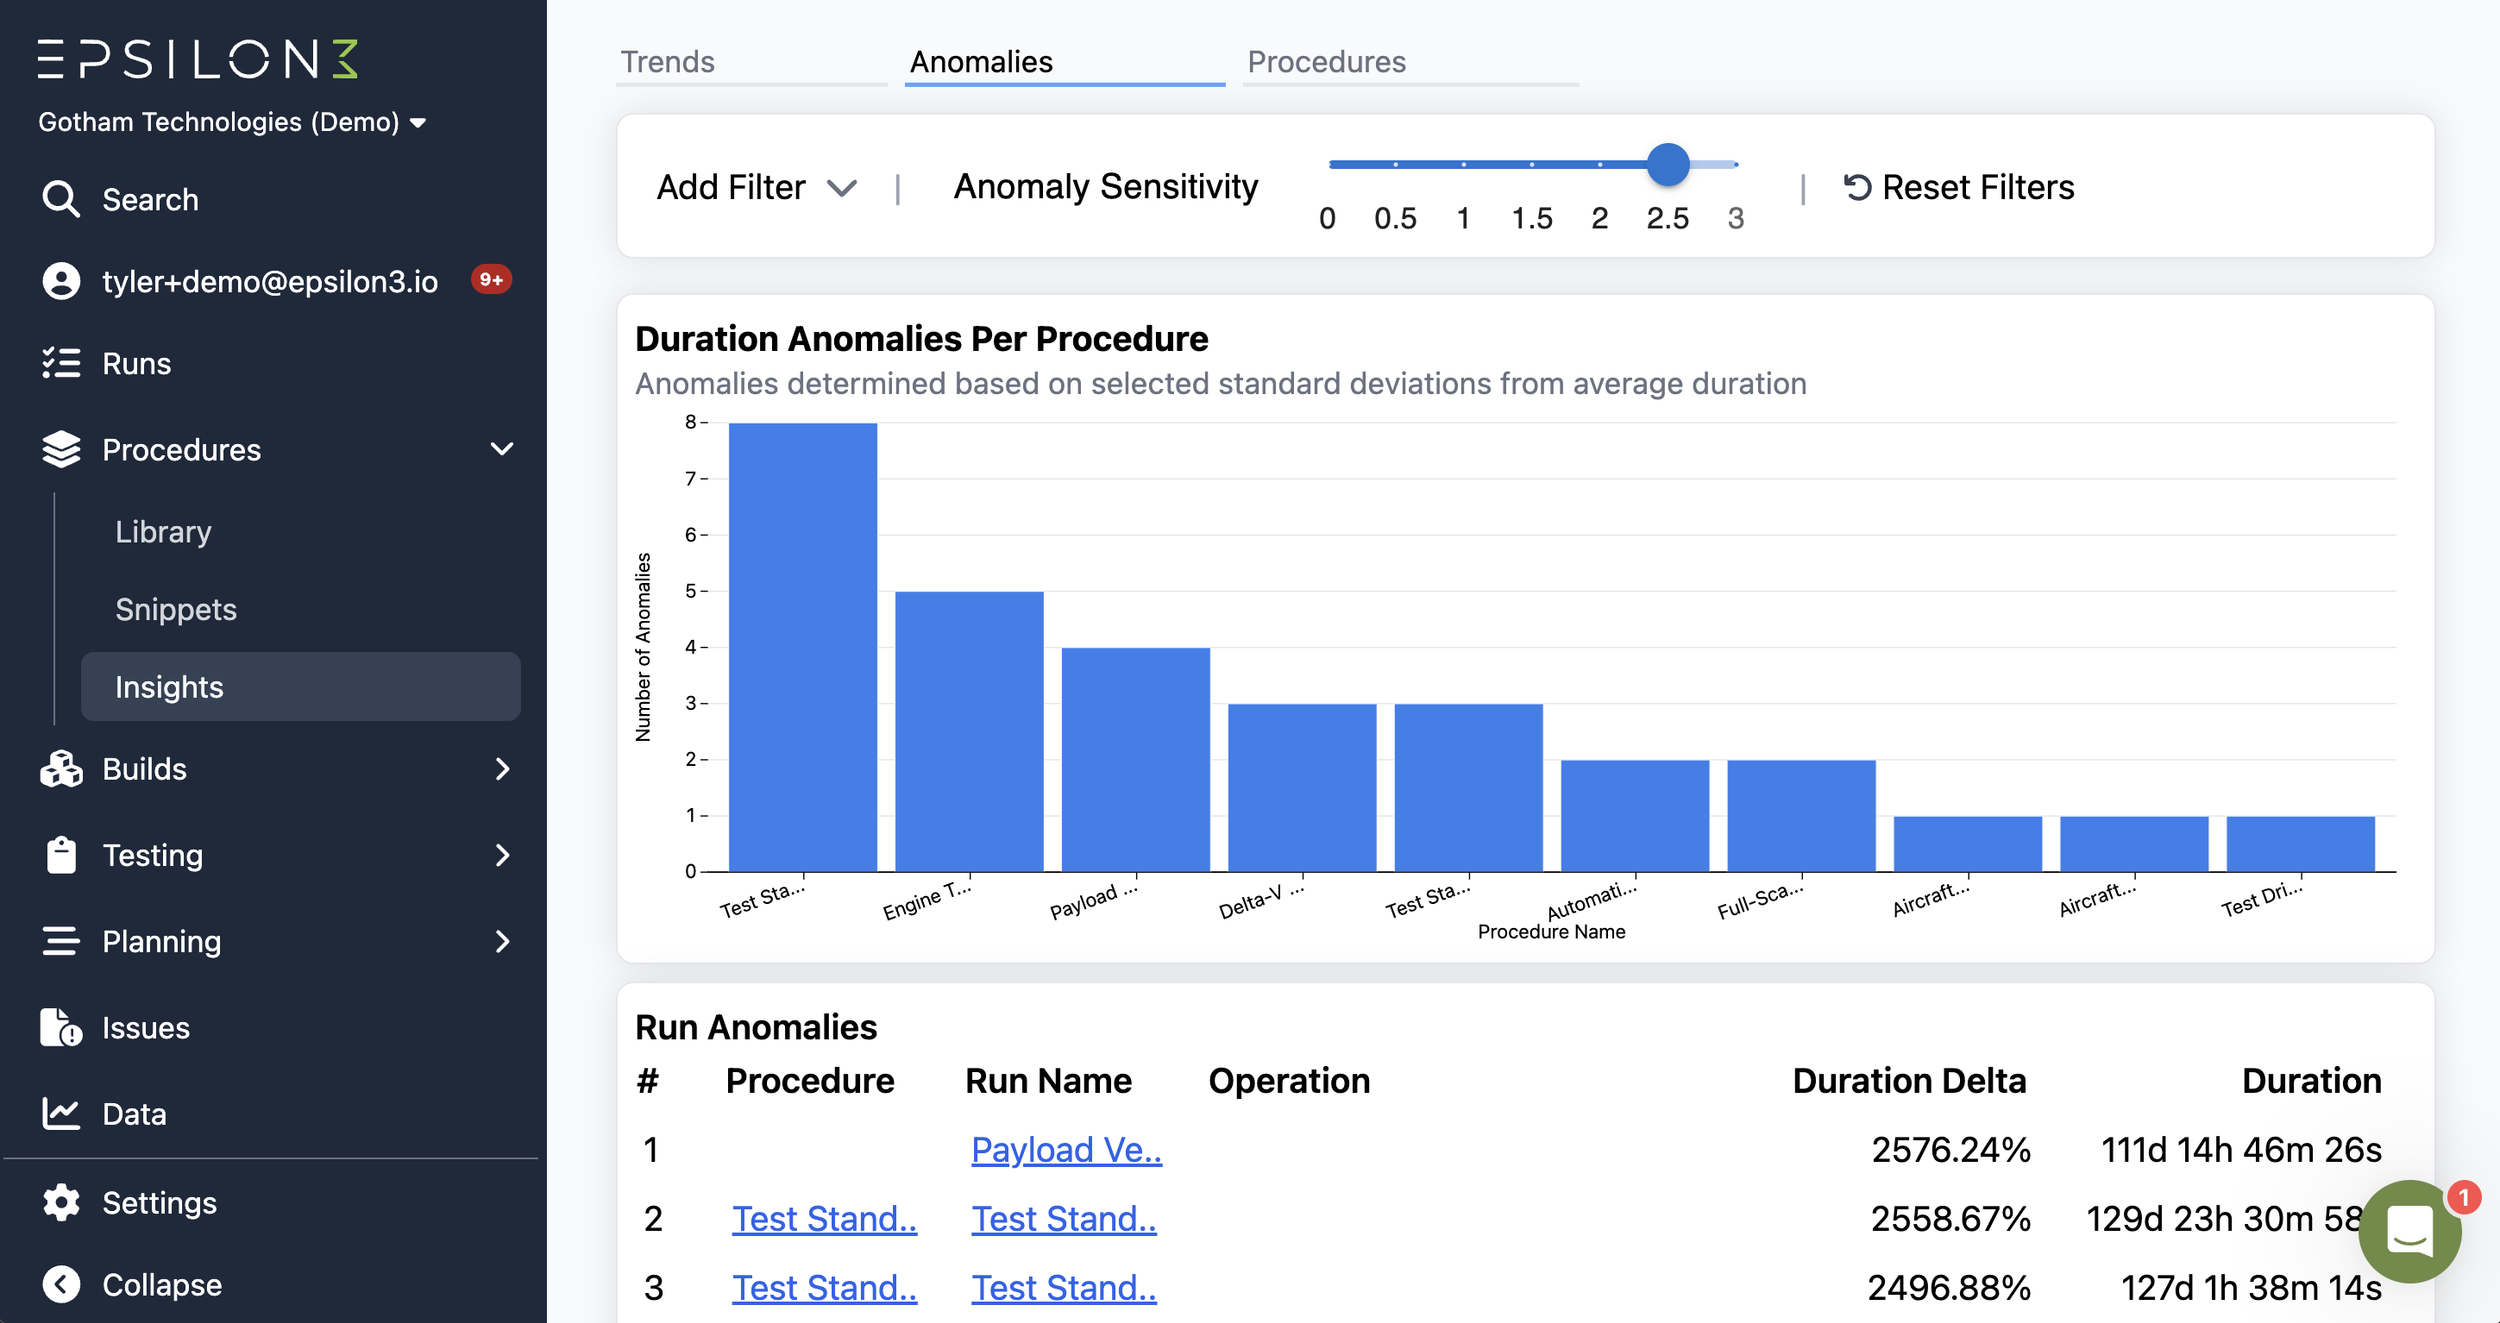Click the Procedures layers icon
The image size is (2500, 1323).
click(61, 449)
